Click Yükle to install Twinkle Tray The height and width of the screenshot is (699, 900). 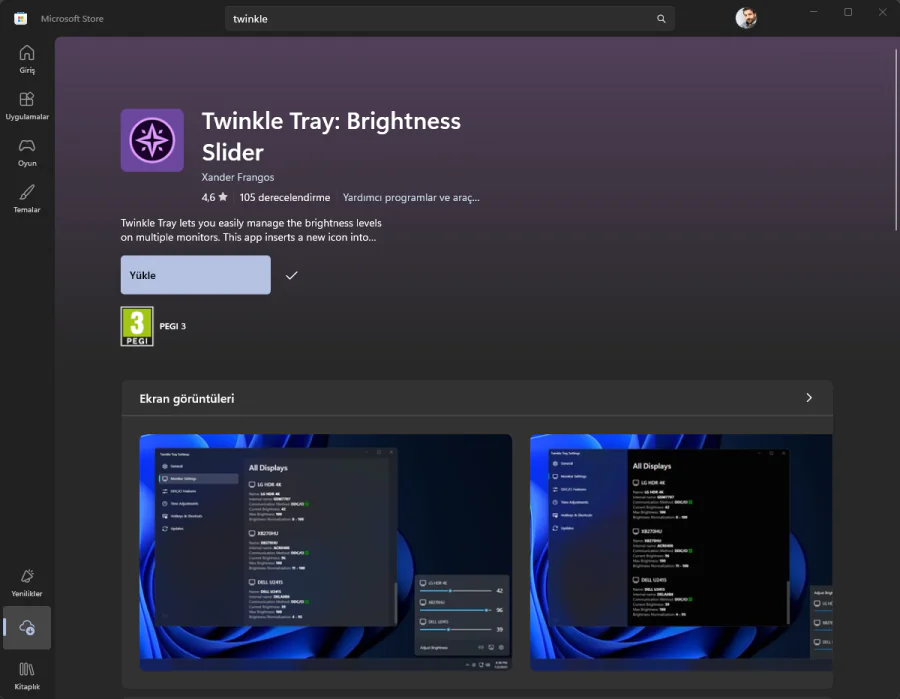(x=195, y=274)
